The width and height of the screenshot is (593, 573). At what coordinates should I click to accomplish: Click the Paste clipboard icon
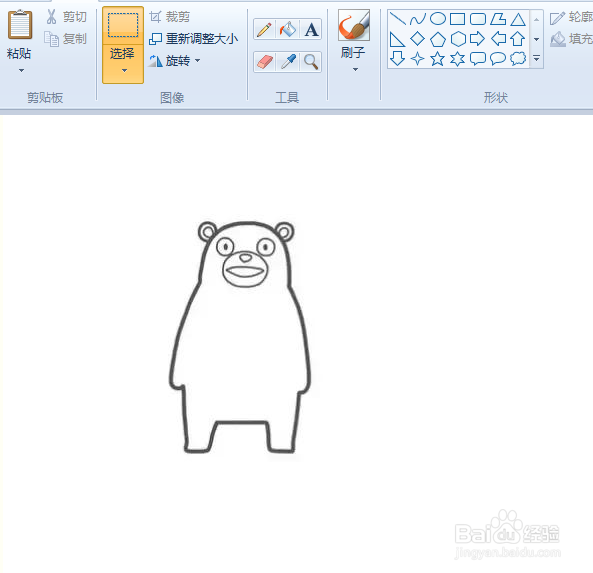[x=20, y=25]
